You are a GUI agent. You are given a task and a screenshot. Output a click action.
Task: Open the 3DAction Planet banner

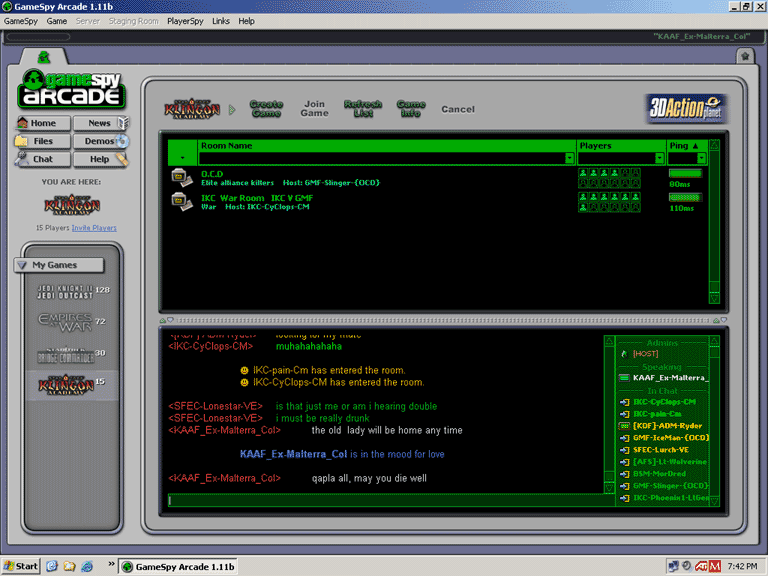[686, 109]
